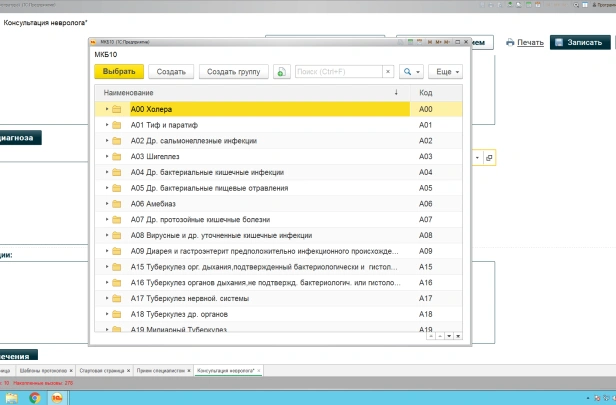Click the Выбрать button
The image size is (616, 405).
click(119, 72)
